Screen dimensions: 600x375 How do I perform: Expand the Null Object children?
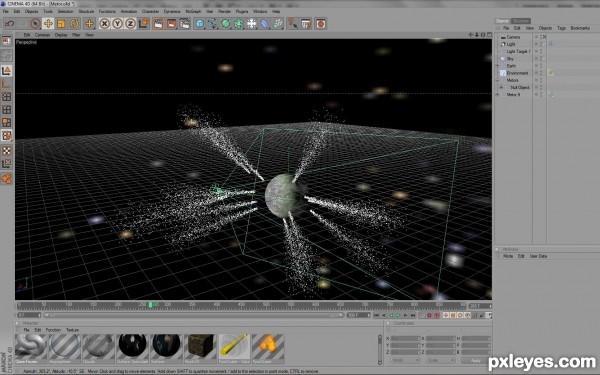tap(501, 87)
